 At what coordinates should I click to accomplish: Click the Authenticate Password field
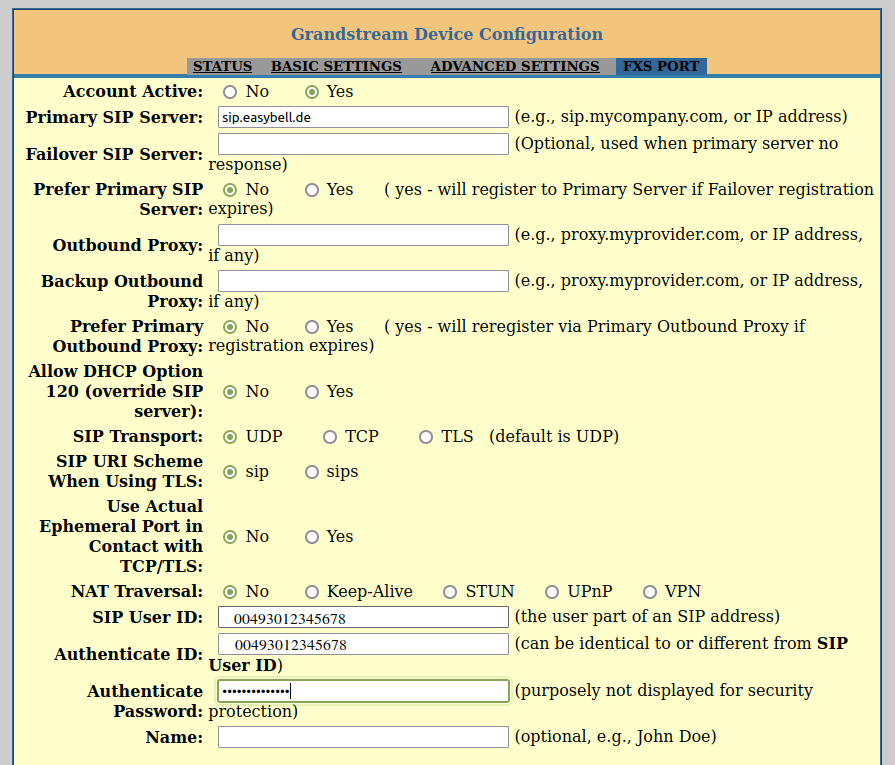363,691
